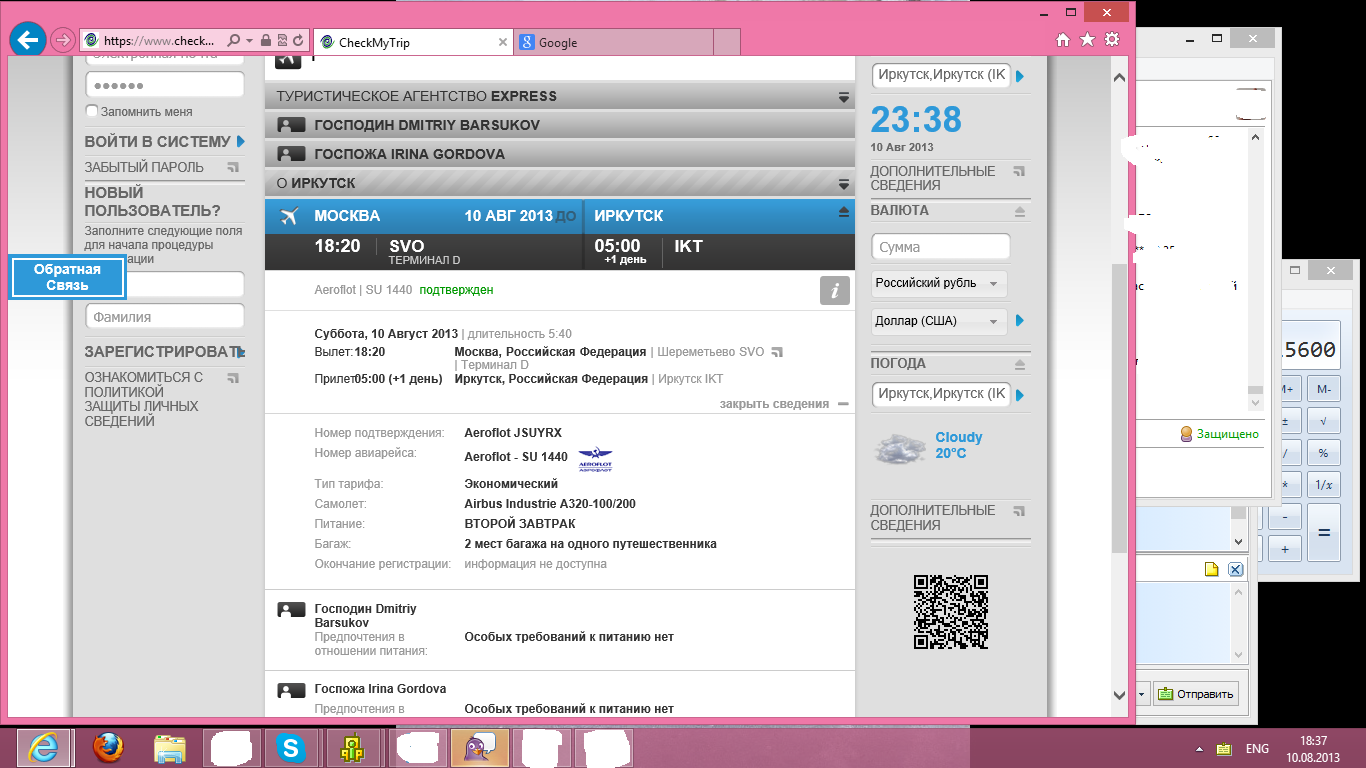
Task: Click the page vertical scrollbar thumb
Action: [x=1119, y=408]
